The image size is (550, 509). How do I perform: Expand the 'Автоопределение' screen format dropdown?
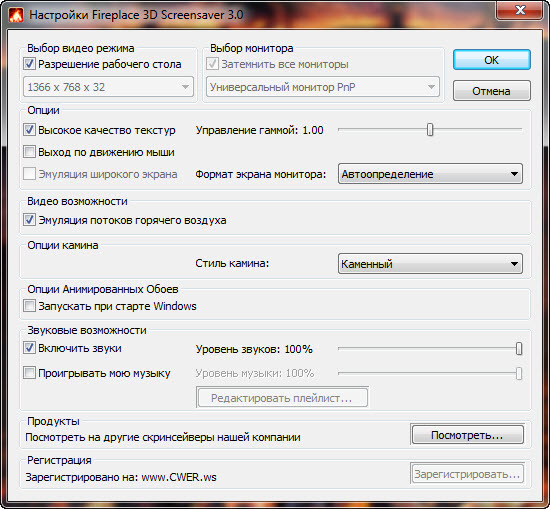coord(430,174)
